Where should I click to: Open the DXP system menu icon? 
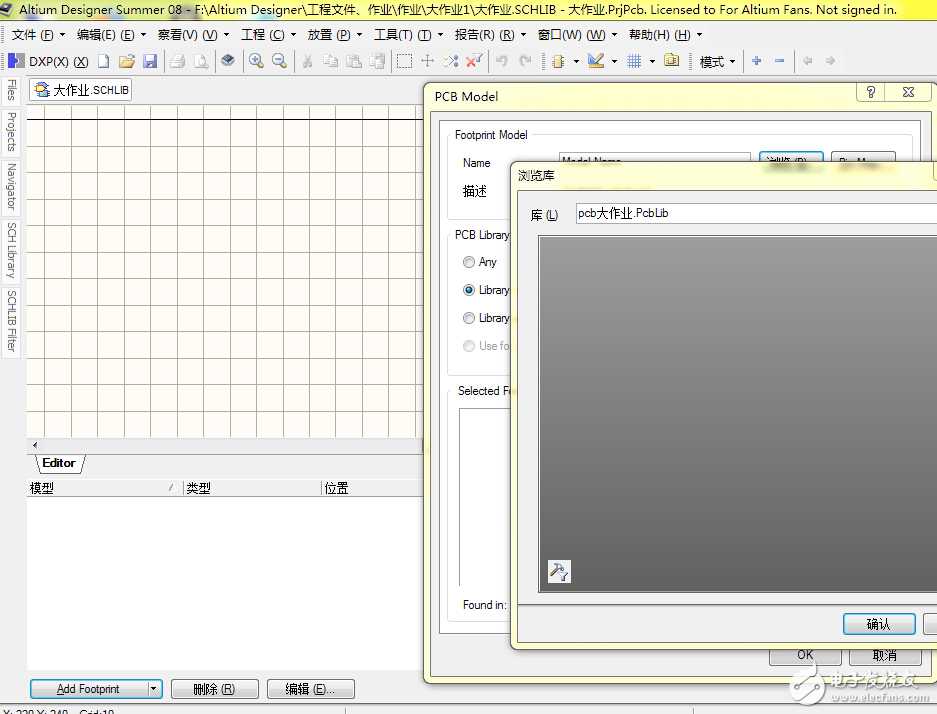(x=16, y=61)
